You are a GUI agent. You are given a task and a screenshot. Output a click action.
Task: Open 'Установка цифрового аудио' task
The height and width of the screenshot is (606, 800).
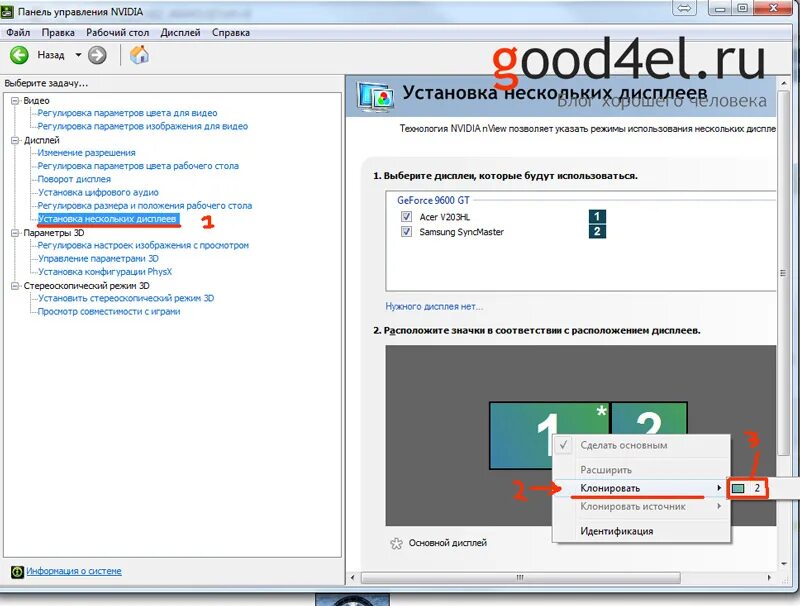tap(98, 192)
